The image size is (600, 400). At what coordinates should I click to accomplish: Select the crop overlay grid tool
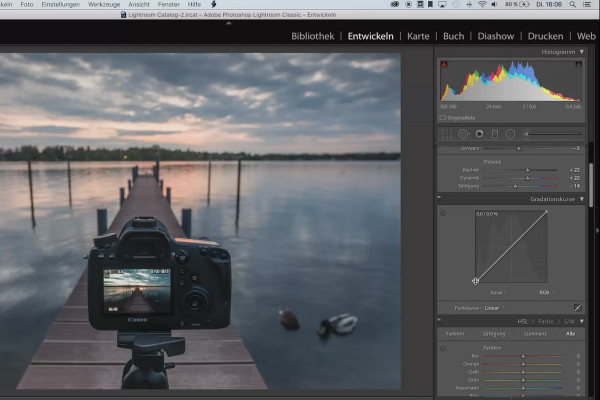(446, 134)
